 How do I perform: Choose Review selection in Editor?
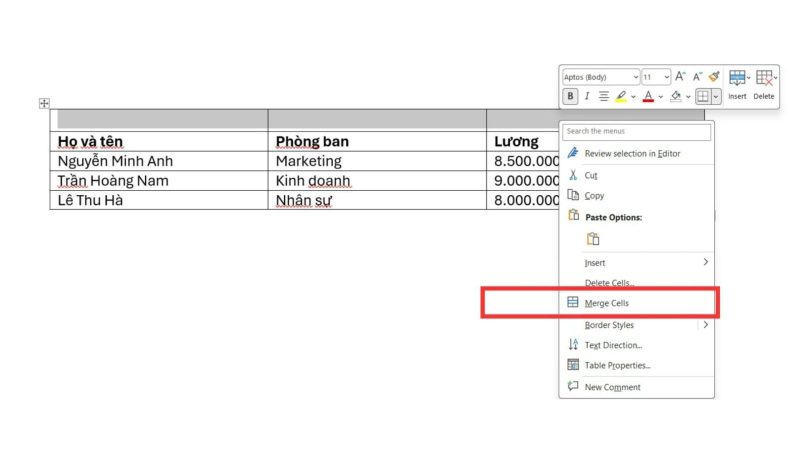[x=637, y=154]
